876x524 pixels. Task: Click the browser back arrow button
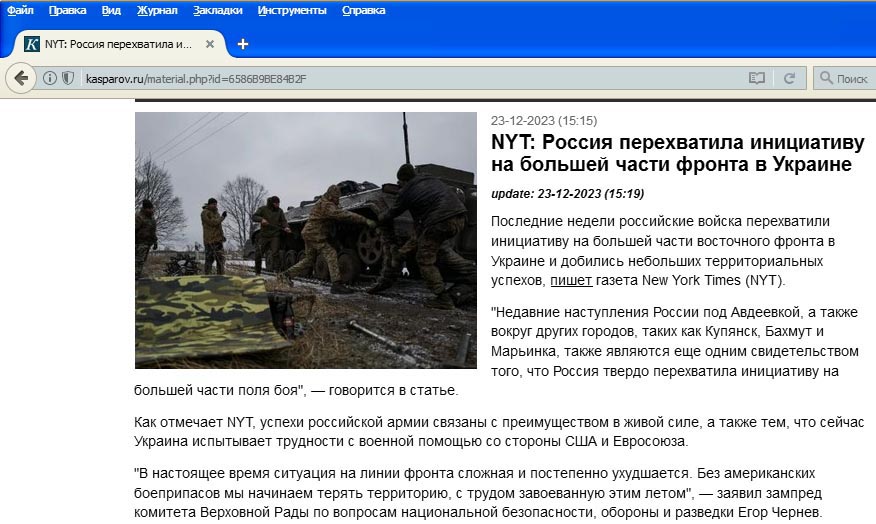click(x=21, y=78)
